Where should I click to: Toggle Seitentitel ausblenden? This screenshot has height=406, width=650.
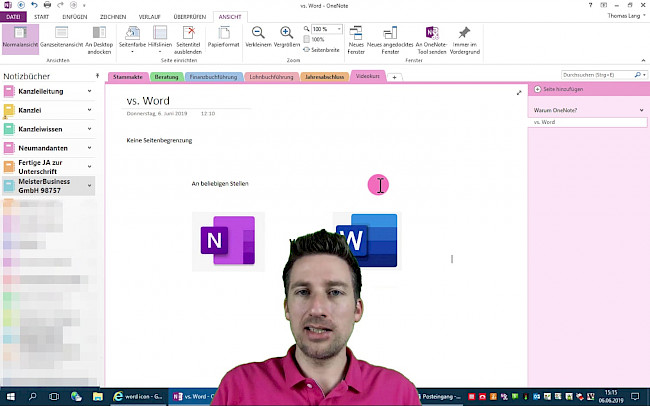coord(188,38)
